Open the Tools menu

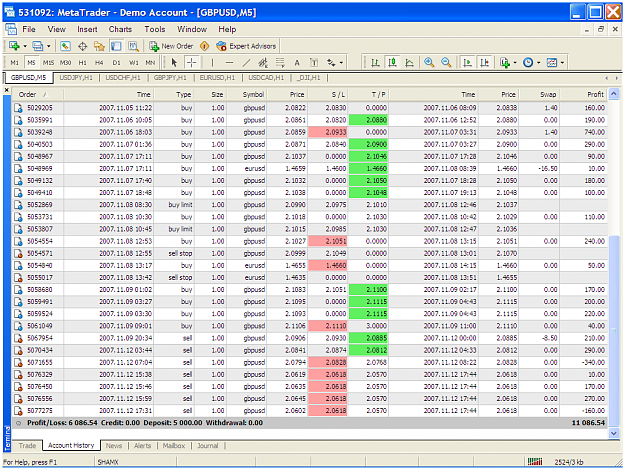155,29
